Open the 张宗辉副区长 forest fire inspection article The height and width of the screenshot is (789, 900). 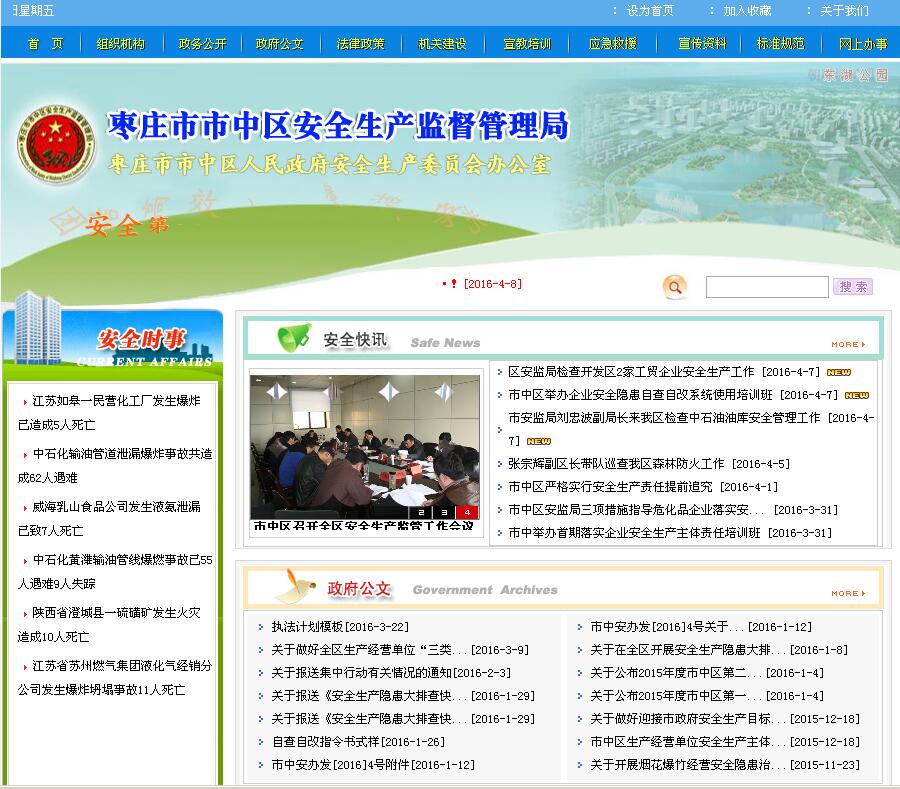click(615, 464)
